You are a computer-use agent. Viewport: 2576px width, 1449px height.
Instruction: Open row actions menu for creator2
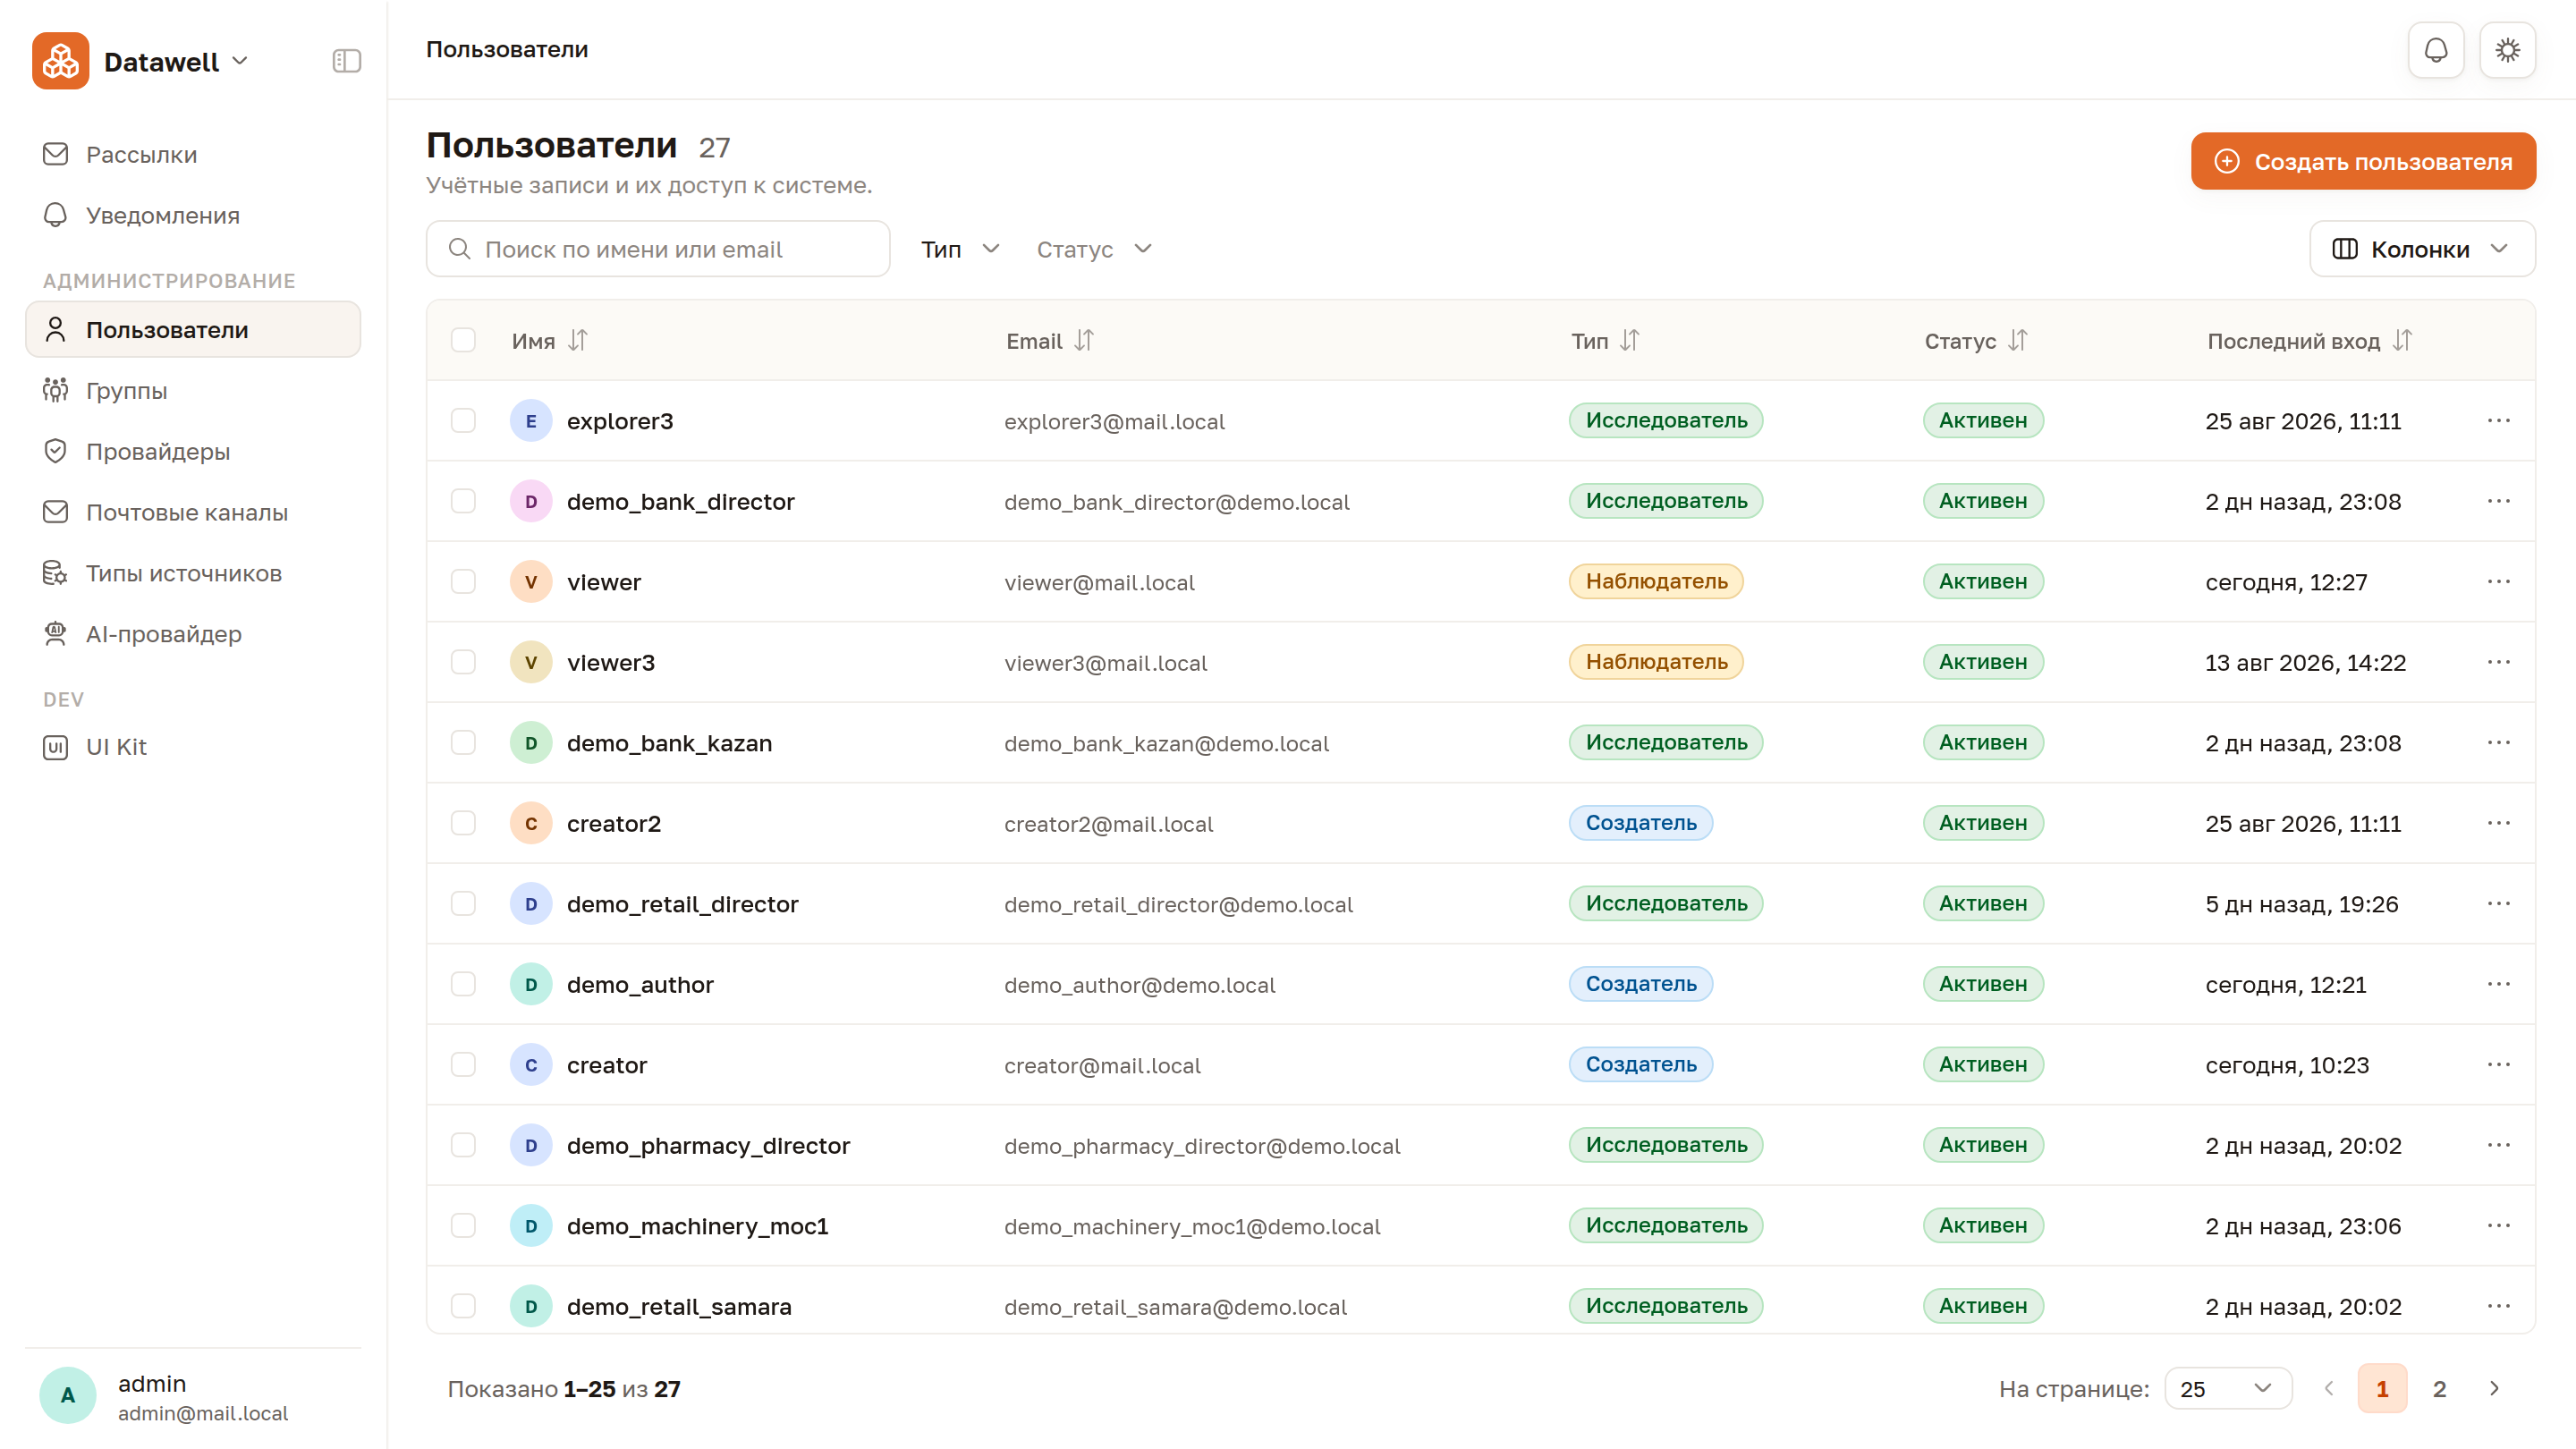coord(2498,823)
